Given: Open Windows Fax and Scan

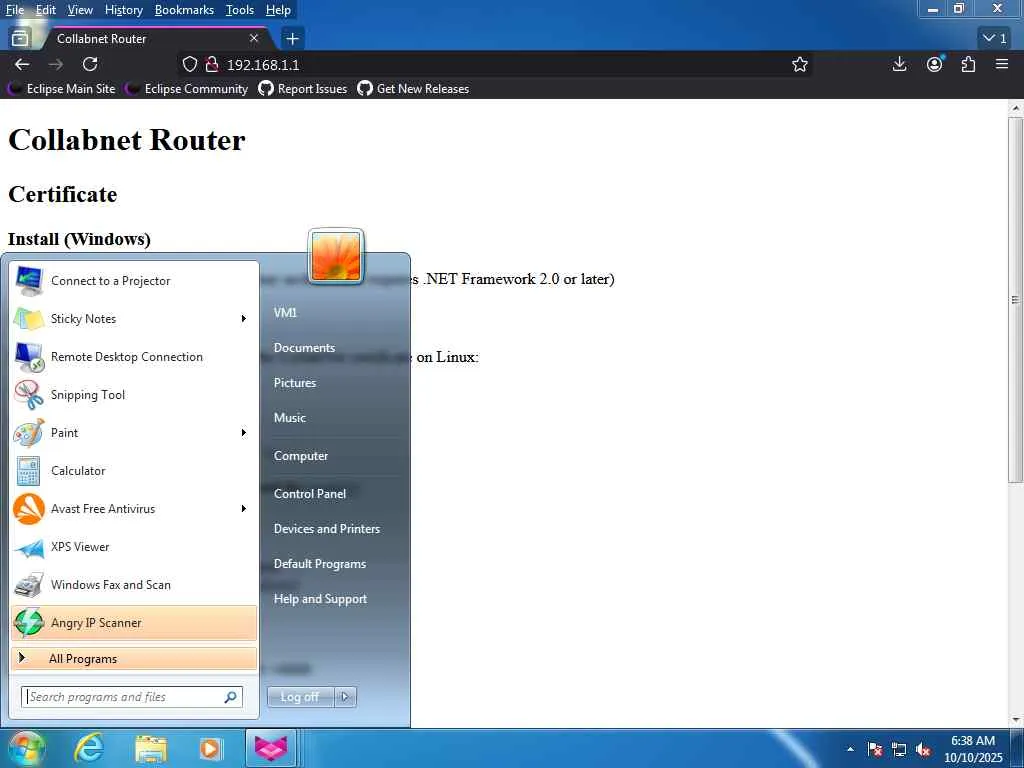Looking at the screenshot, I should [134, 584].
